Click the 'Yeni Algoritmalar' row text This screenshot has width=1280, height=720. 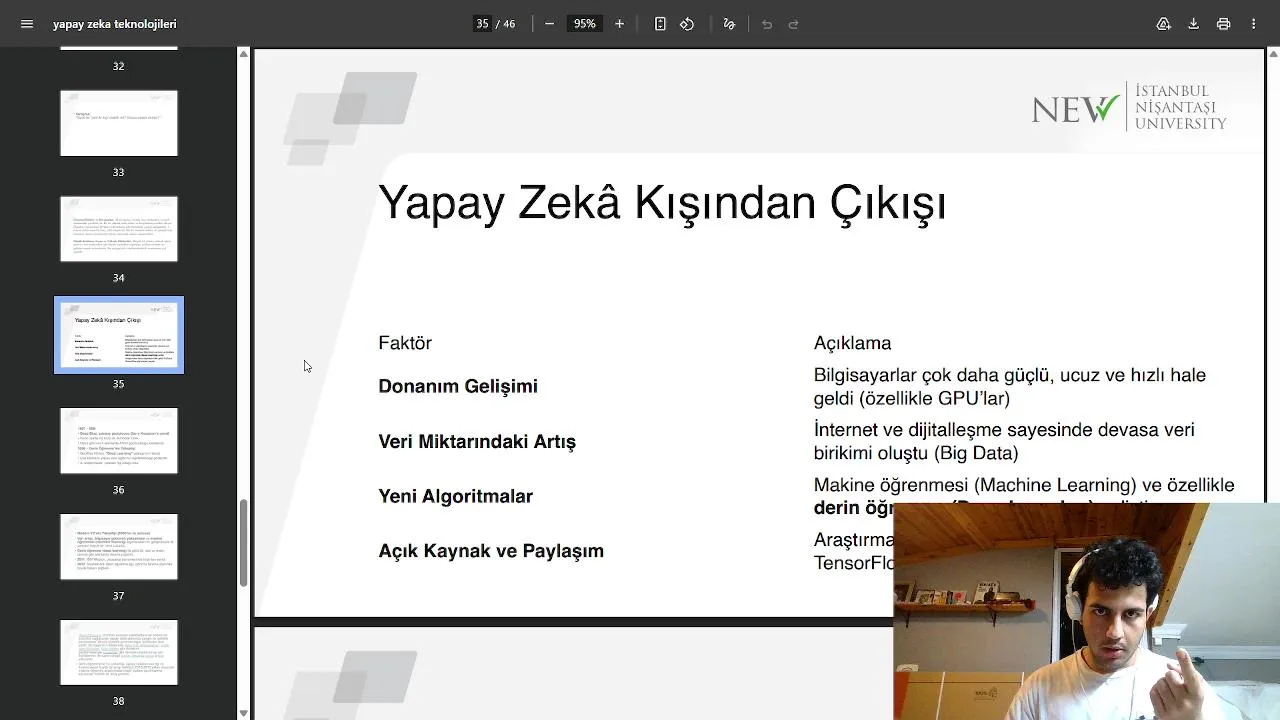[x=455, y=496]
